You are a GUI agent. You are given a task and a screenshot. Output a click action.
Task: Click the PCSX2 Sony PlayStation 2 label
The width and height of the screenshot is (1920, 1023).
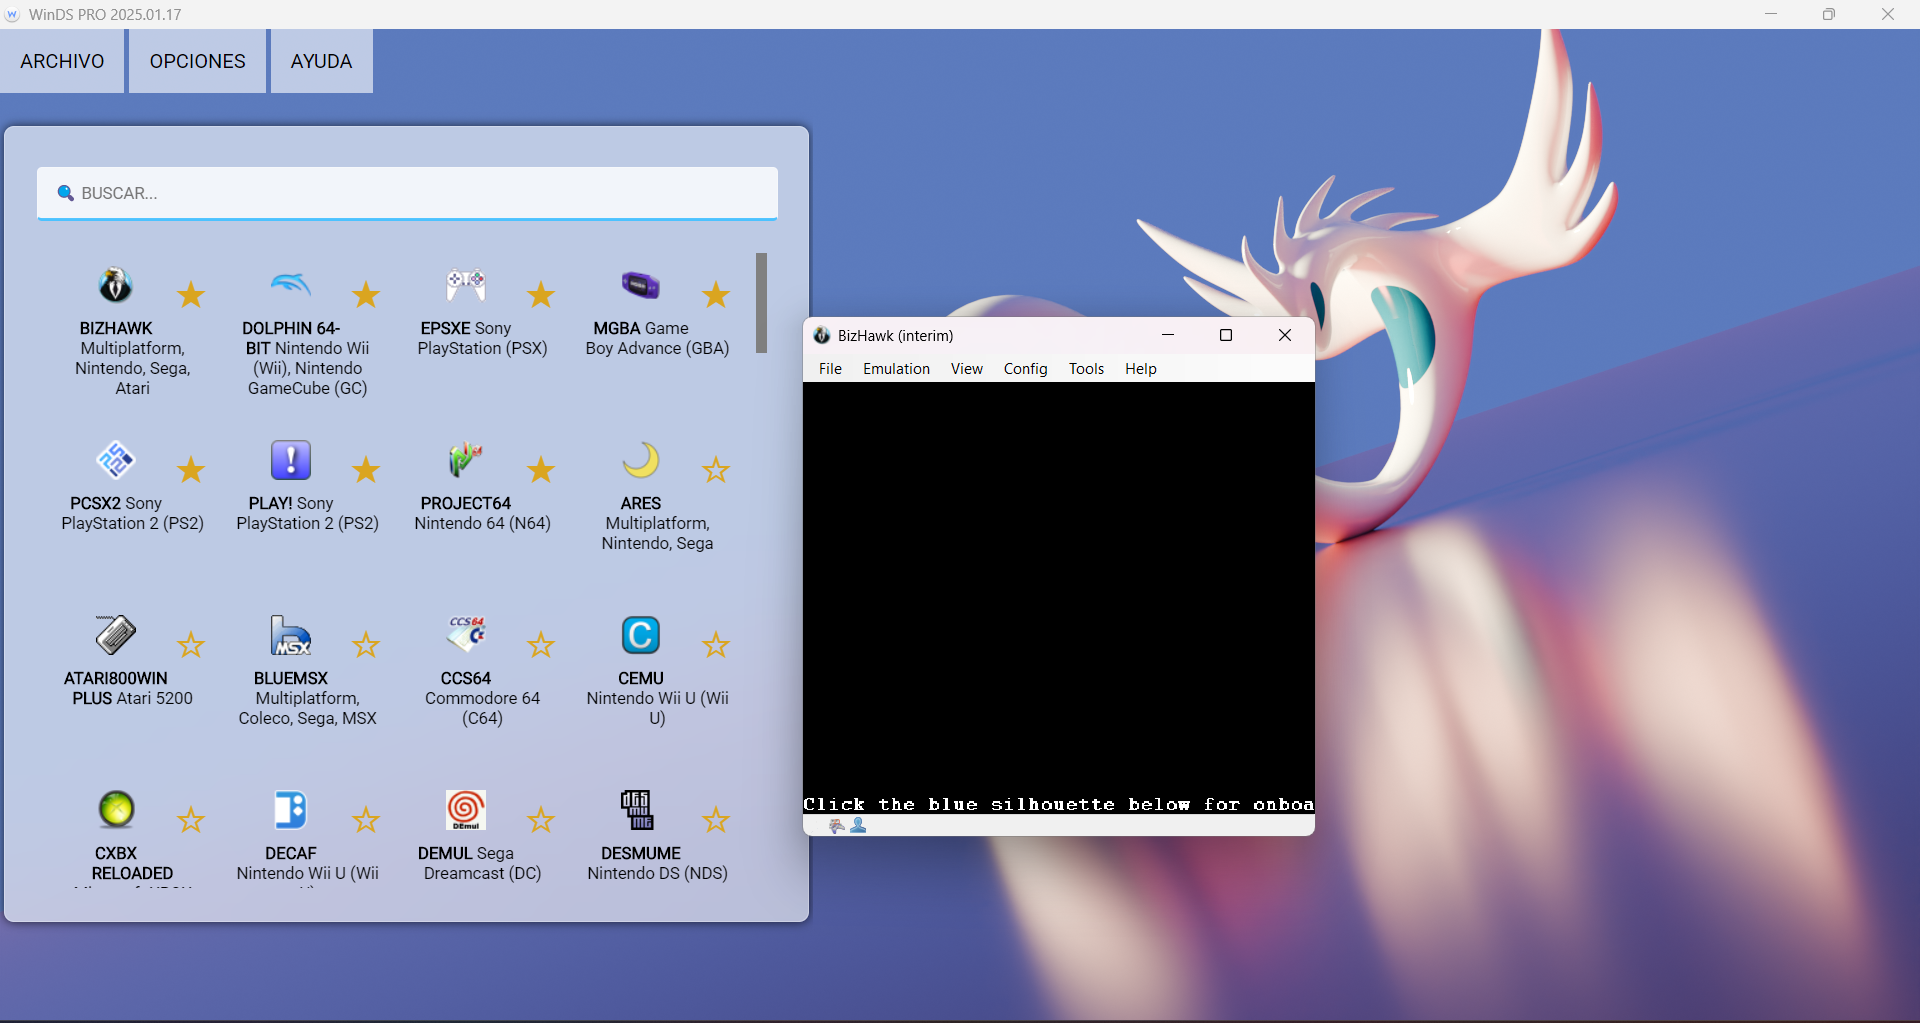132,513
